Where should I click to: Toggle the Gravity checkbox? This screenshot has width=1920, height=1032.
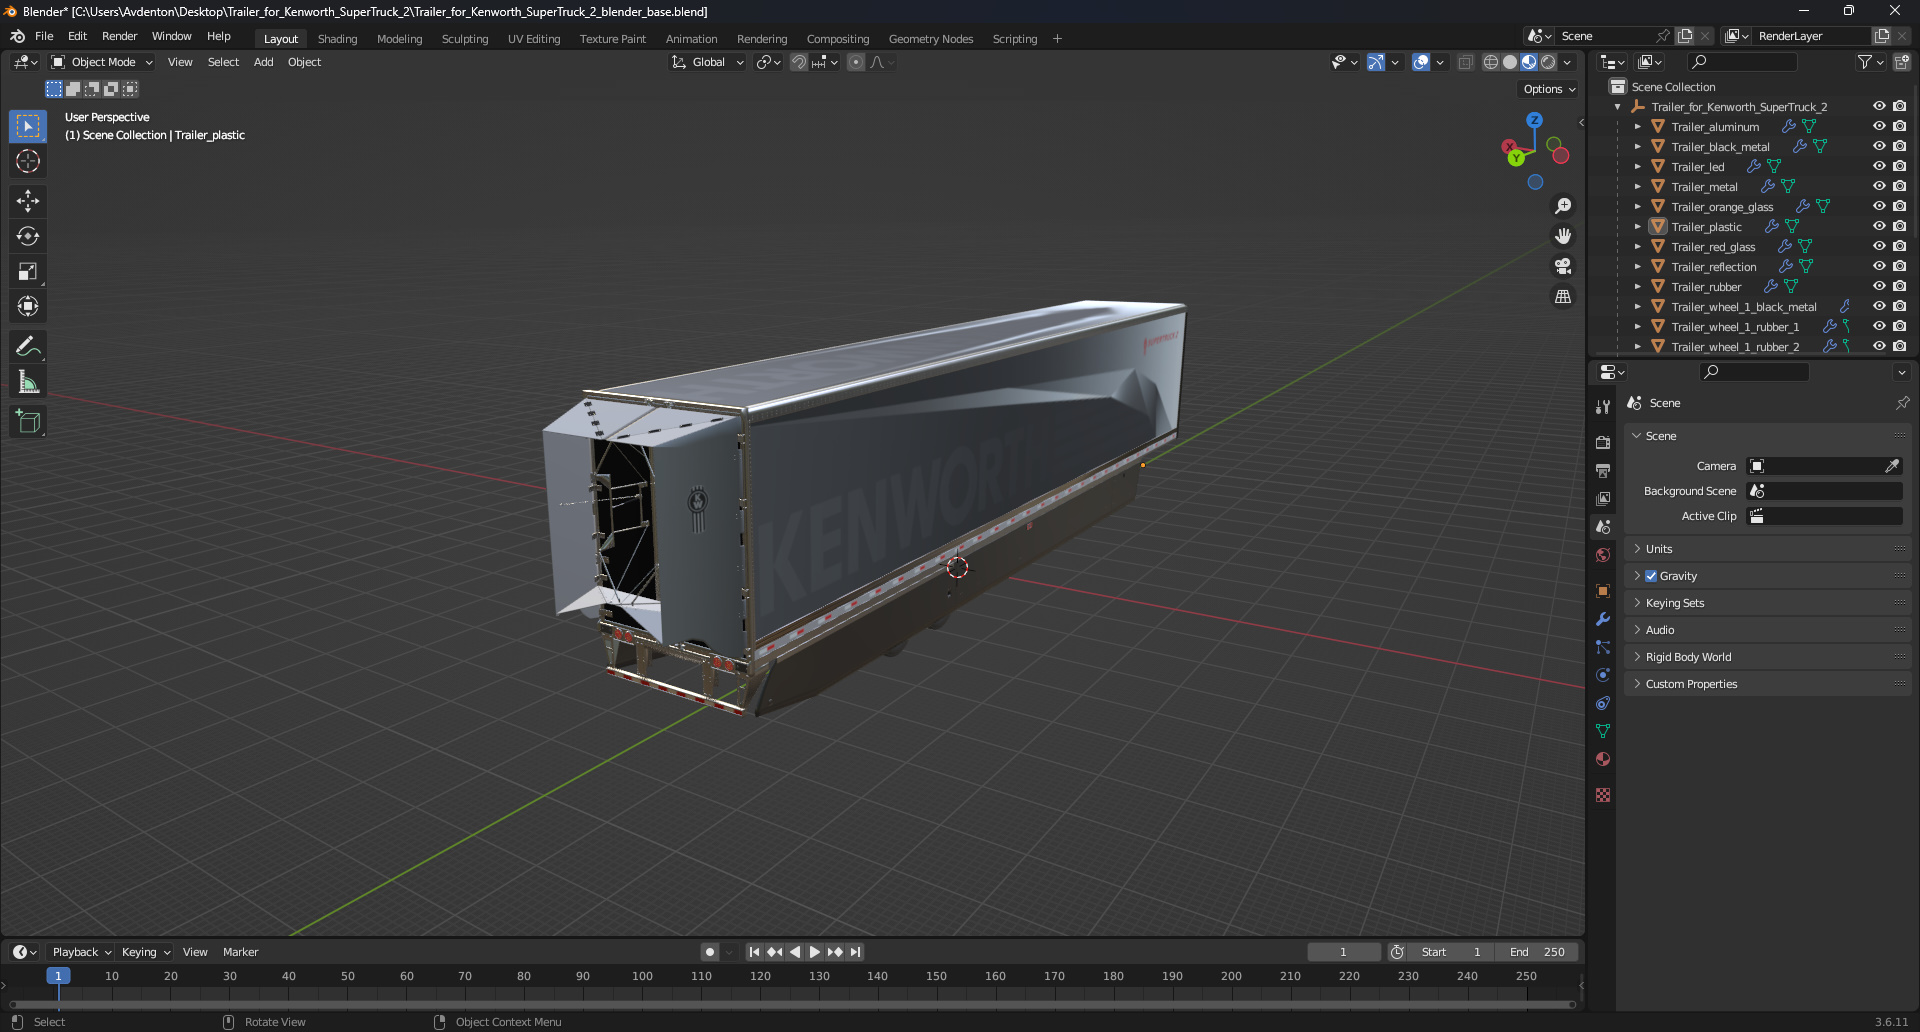[1651, 576]
